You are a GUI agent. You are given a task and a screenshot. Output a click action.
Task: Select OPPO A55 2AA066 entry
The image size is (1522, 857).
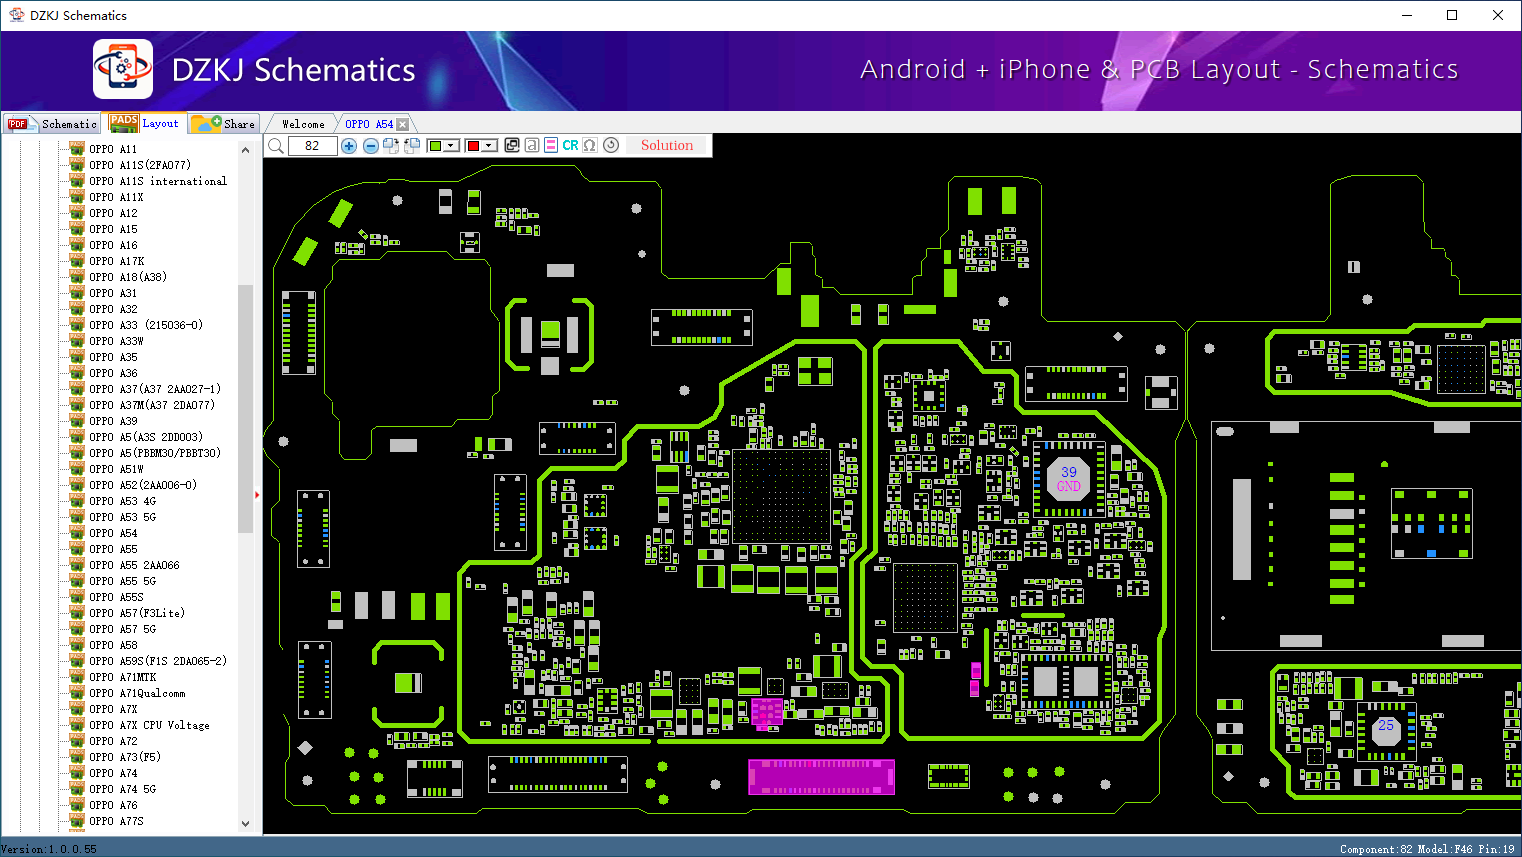(x=135, y=565)
